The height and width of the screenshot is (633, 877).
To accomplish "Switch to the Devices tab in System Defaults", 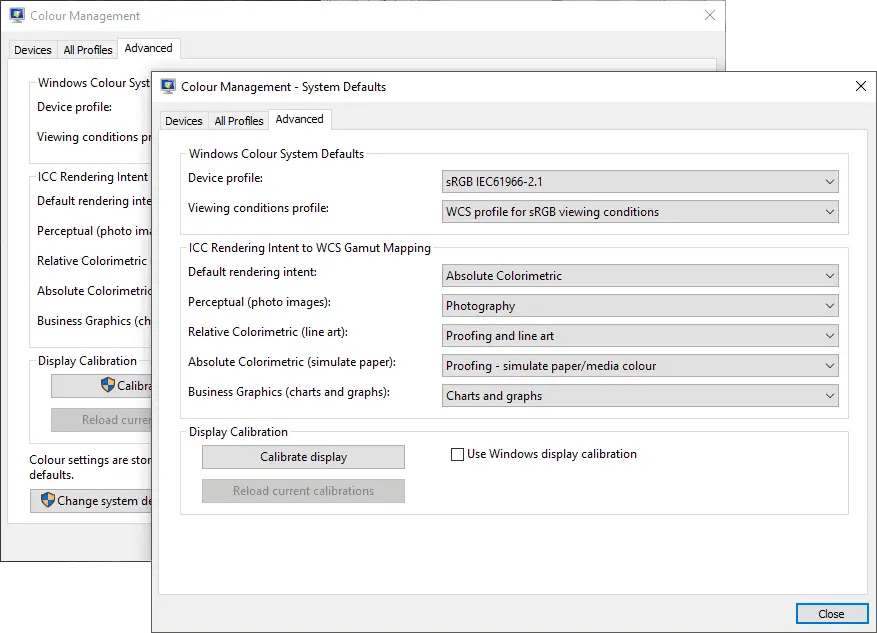I will click(x=184, y=119).
